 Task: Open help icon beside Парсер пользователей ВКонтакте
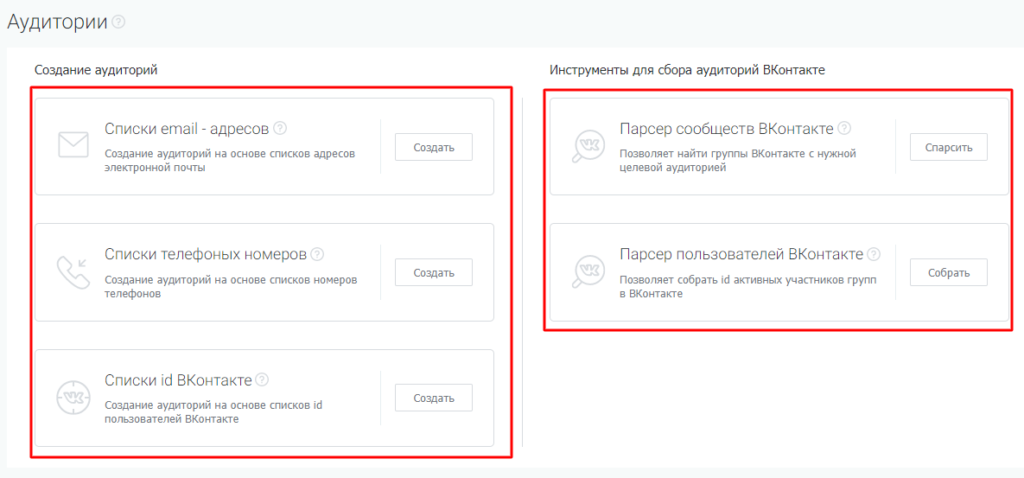point(873,254)
